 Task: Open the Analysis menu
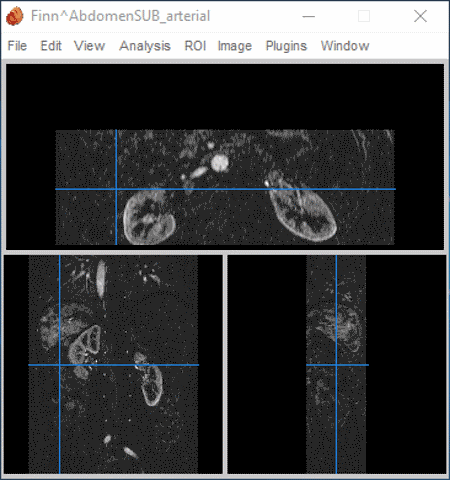[145, 46]
